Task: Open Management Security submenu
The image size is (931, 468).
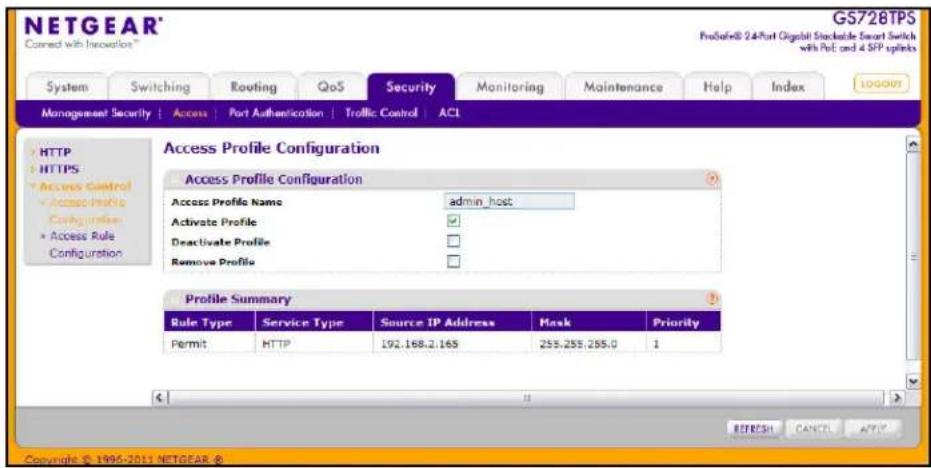Action: click(x=96, y=113)
